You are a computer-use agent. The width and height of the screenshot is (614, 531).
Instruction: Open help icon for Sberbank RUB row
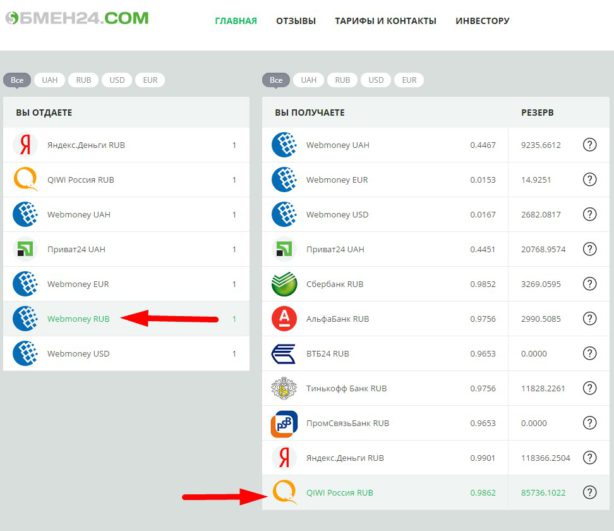(589, 284)
